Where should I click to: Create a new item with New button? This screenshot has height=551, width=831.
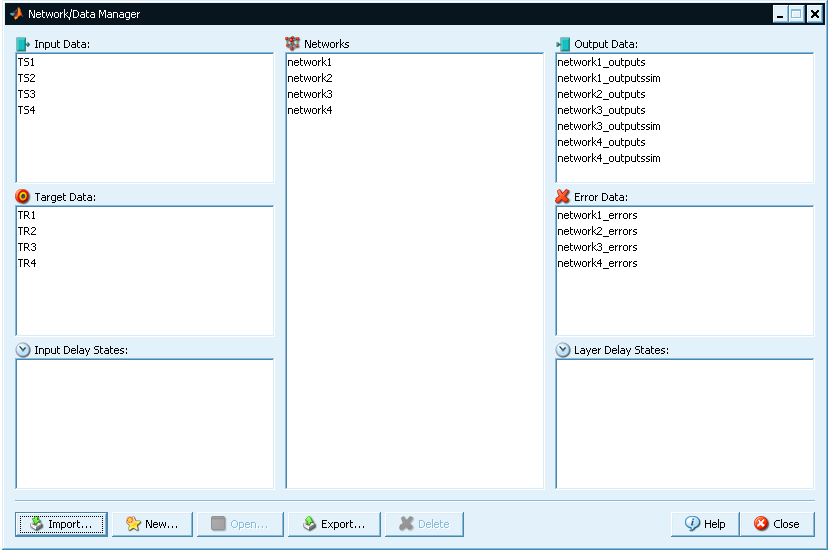[x=152, y=524]
